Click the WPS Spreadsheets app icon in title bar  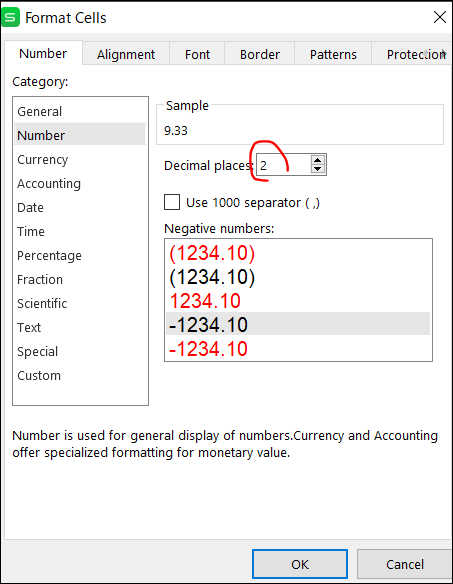click(10, 17)
